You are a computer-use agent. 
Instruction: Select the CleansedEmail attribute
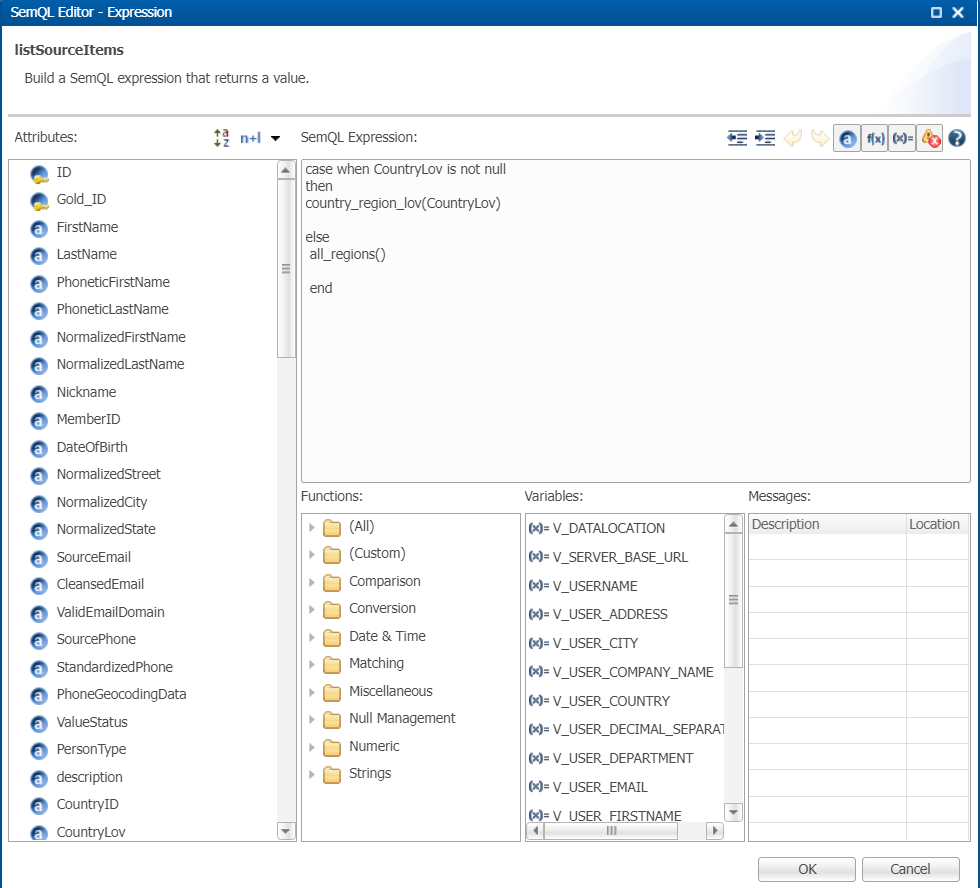[100, 585]
